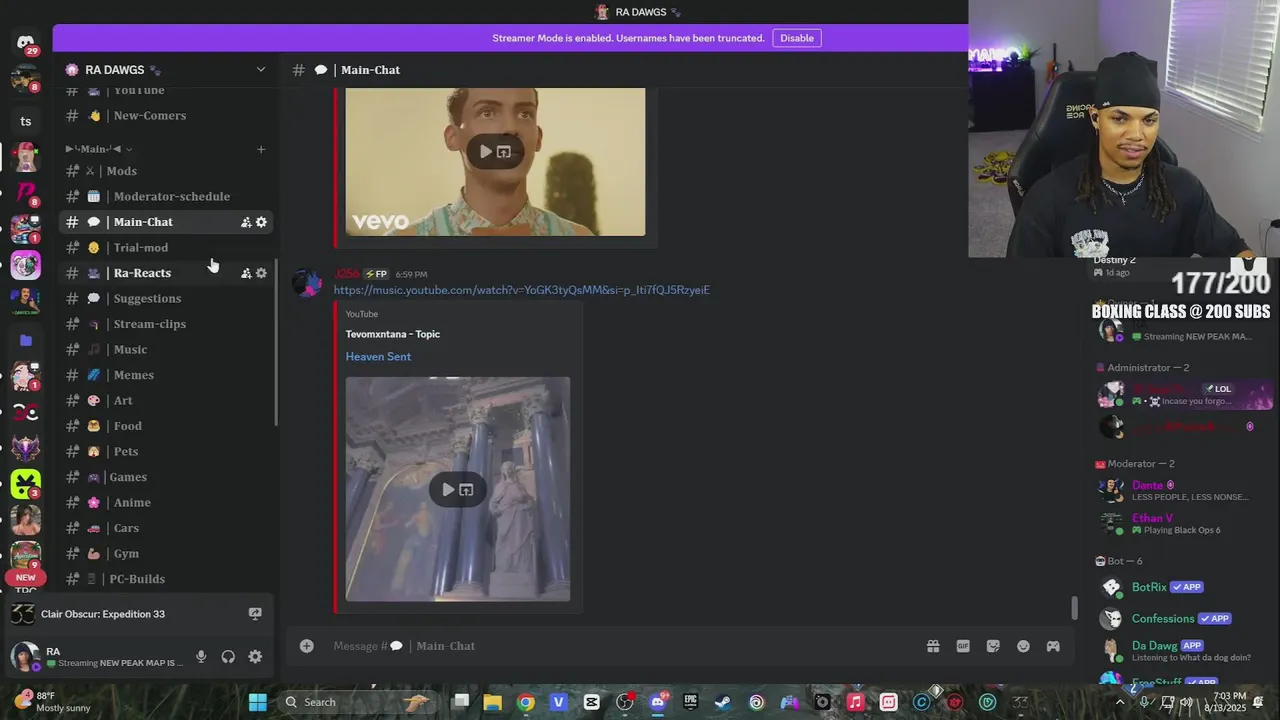
Task: Collapse the Main channel category
Action: (x=99, y=149)
